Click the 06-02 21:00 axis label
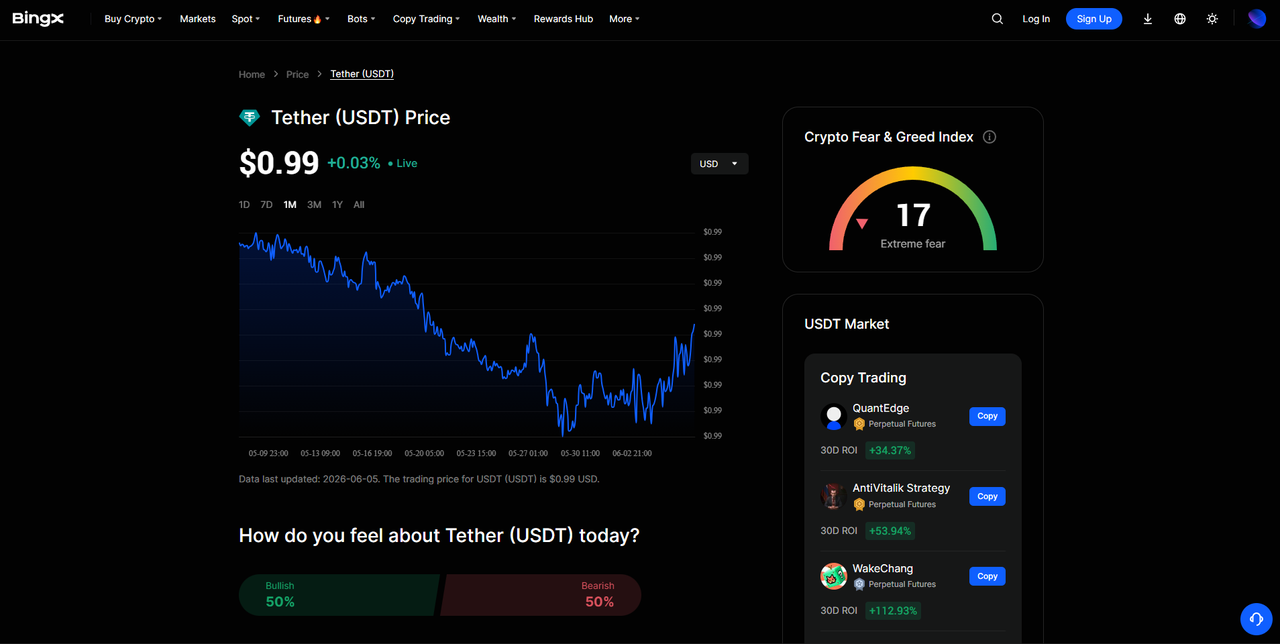Screen dimensions: 1280x644 [632, 453]
